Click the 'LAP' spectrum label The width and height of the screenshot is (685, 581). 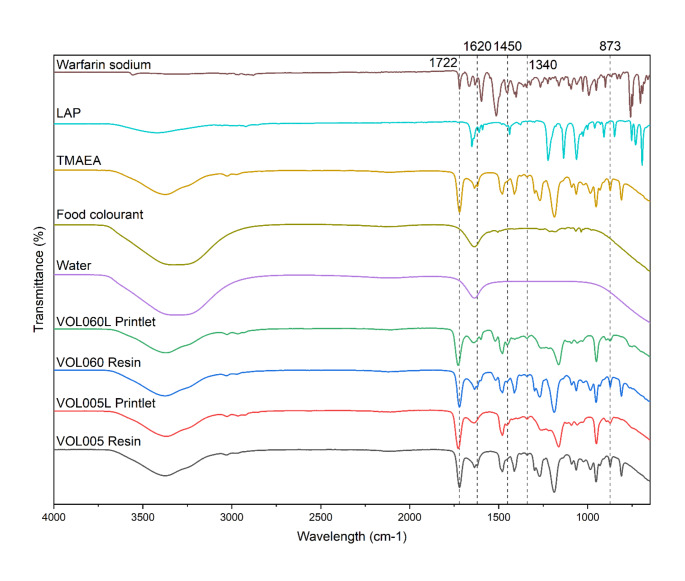[69, 113]
